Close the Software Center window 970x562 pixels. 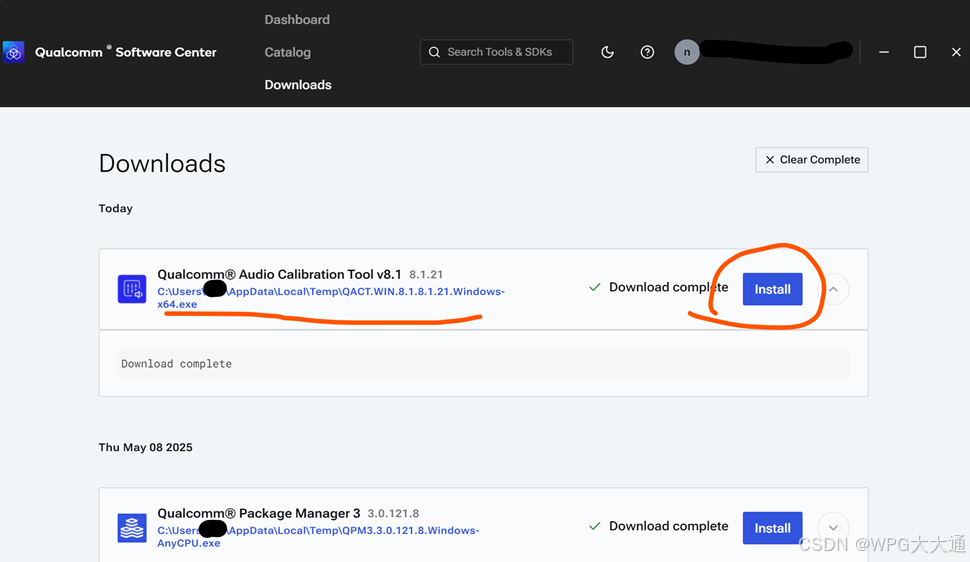coord(956,52)
